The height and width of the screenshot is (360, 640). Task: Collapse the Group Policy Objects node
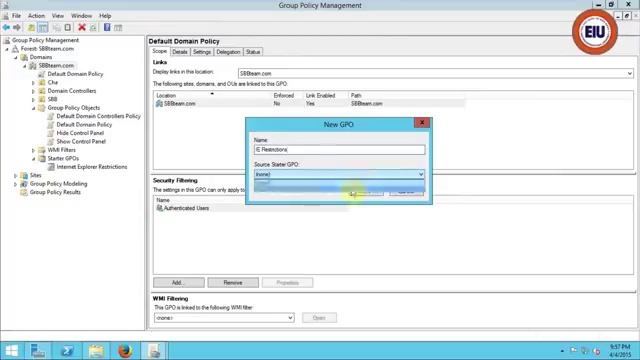[33, 108]
